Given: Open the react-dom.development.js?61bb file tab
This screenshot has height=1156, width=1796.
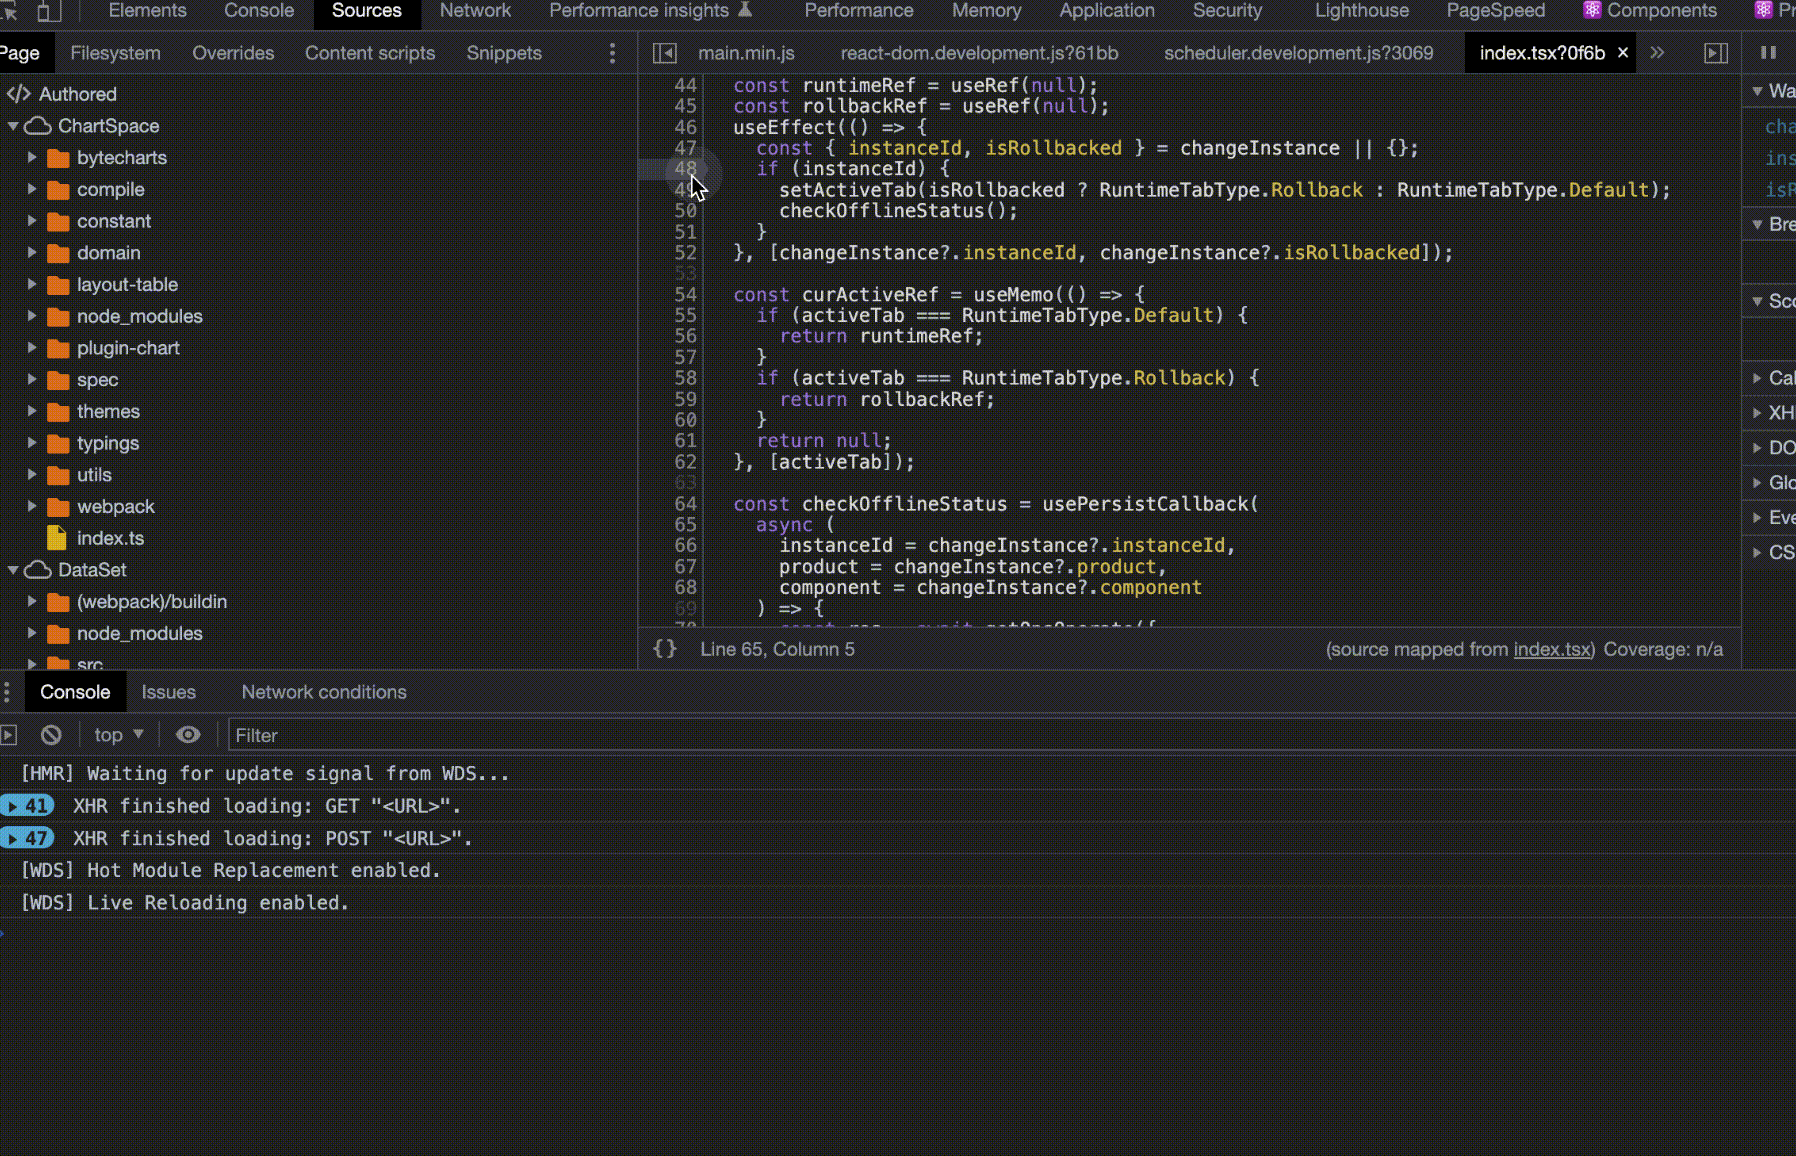Looking at the screenshot, I should point(979,53).
